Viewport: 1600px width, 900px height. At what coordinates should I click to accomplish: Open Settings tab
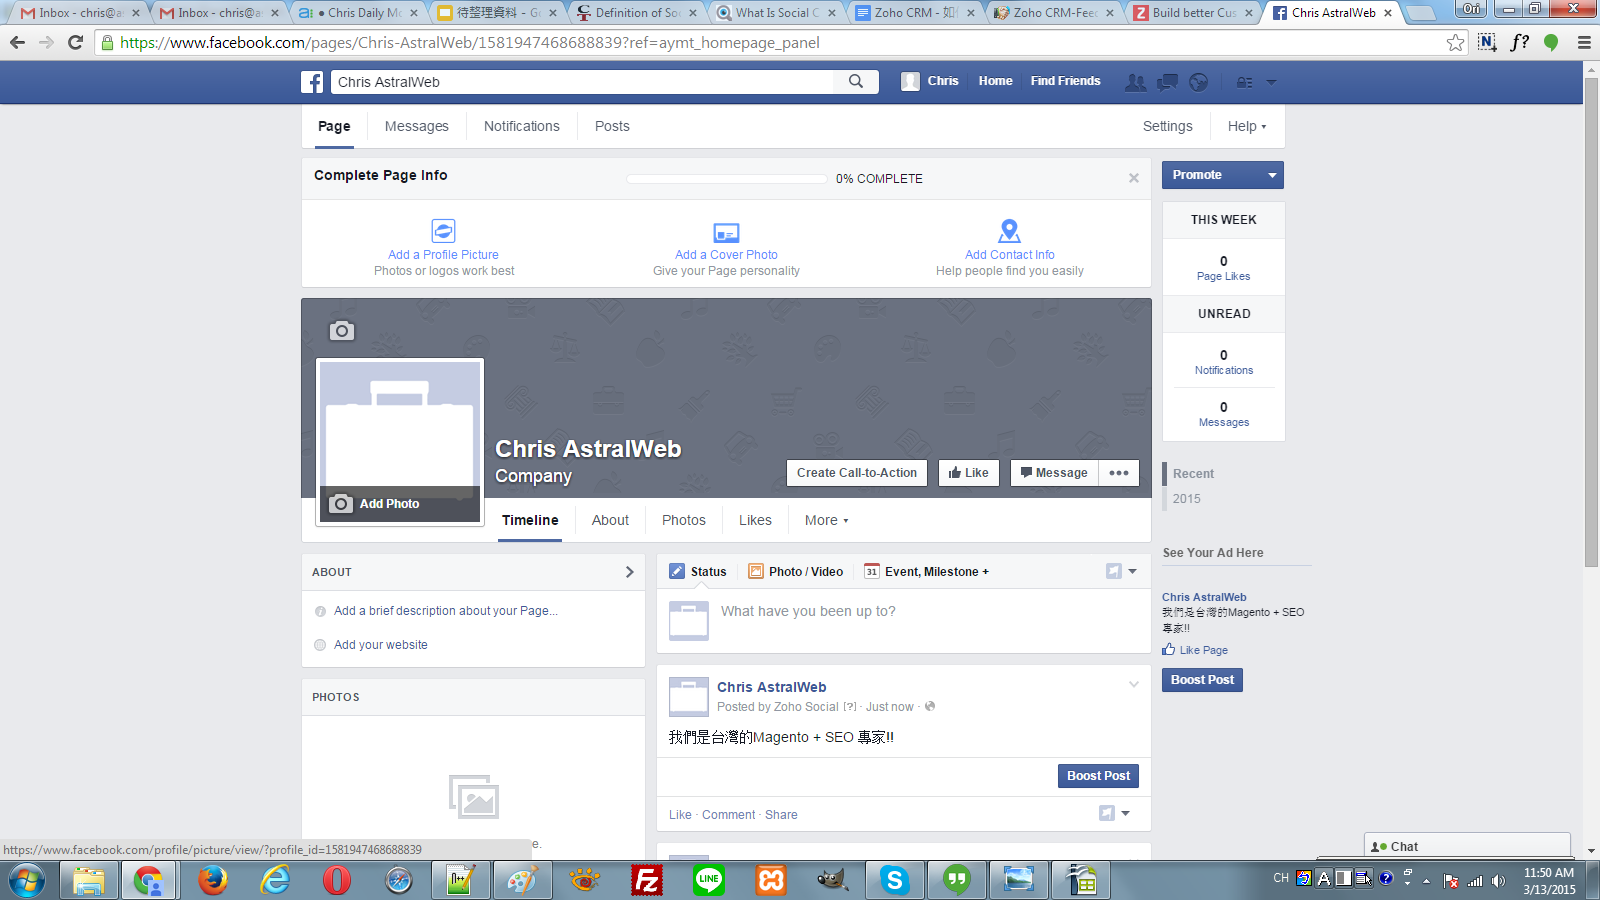[1168, 126]
